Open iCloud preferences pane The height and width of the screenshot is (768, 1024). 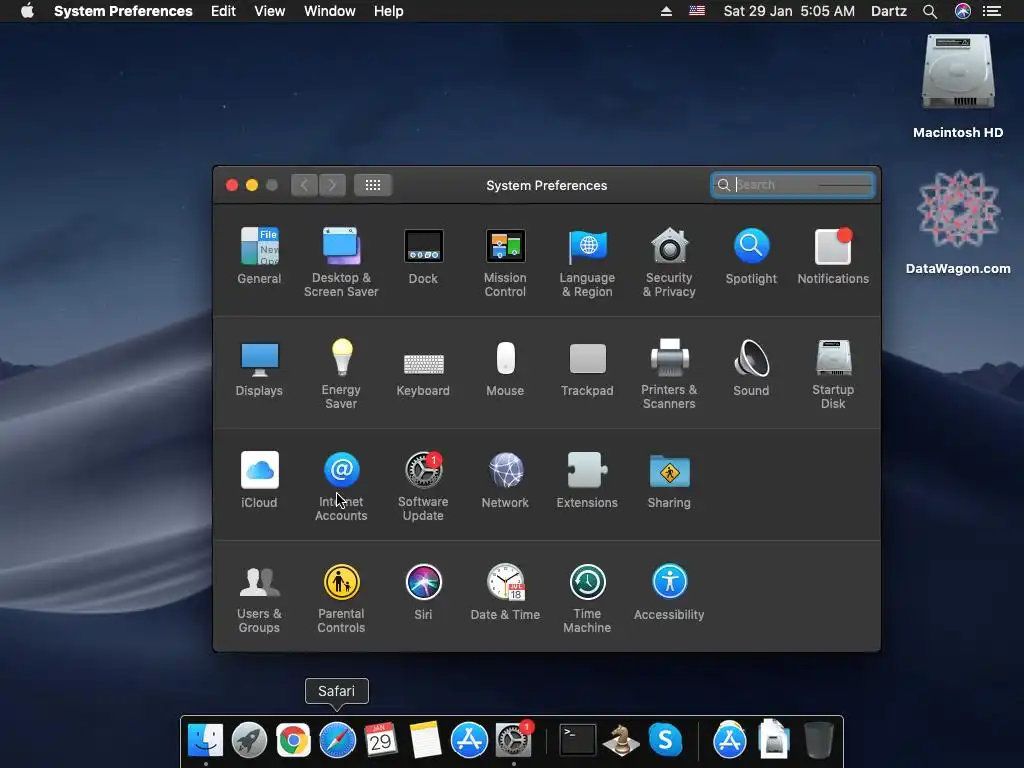coord(259,479)
